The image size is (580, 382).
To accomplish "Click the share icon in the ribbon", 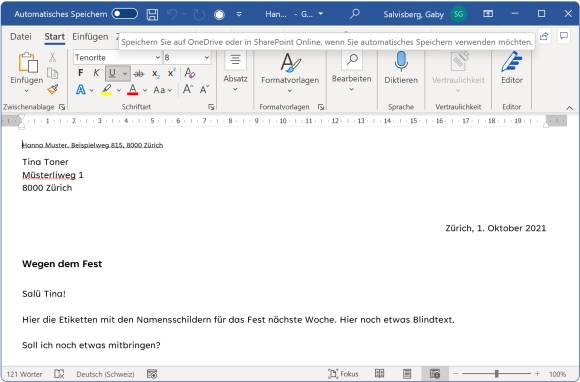I will [x=544, y=36].
